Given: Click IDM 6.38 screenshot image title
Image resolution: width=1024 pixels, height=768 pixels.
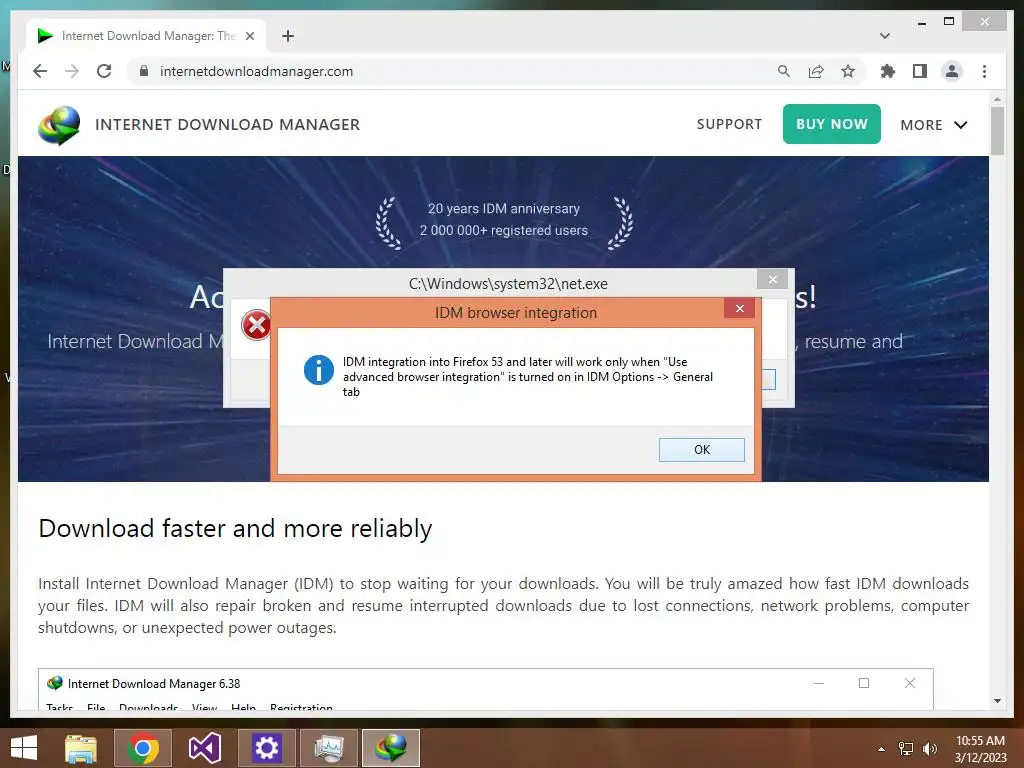Looking at the screenshot, I should point(154,684).
